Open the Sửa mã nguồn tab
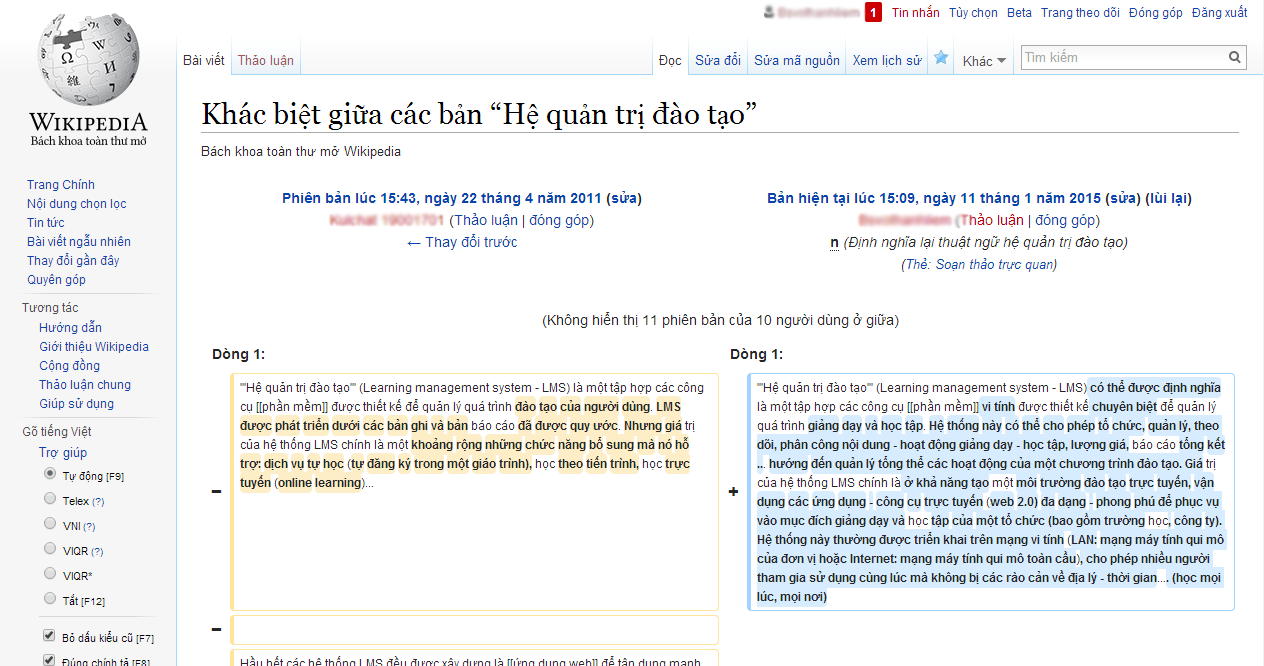Viewport: 1264px width, 666px height. (x=797, y=61)
